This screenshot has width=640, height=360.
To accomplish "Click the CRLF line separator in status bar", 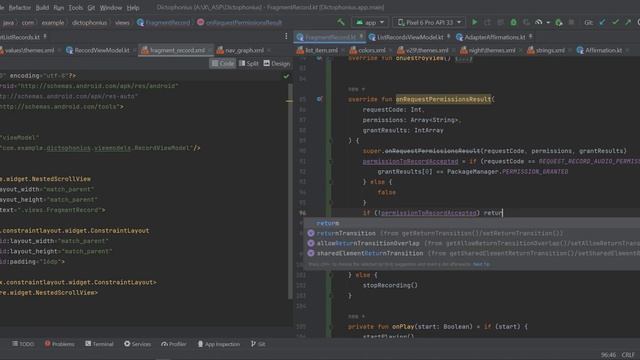I will 628,355.
